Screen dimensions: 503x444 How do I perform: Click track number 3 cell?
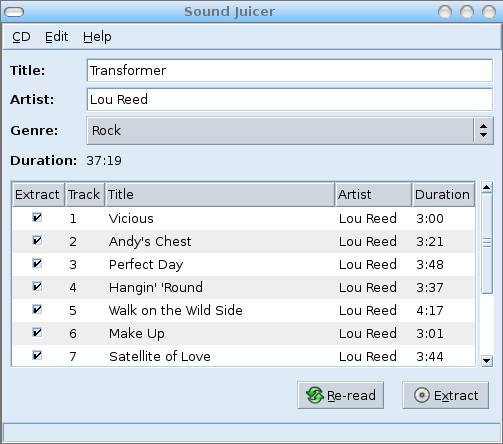pyautogui.click(x=73, y=265)
